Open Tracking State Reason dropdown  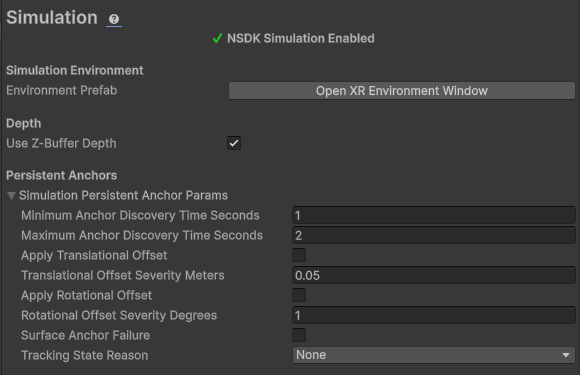tap(434, 355)
